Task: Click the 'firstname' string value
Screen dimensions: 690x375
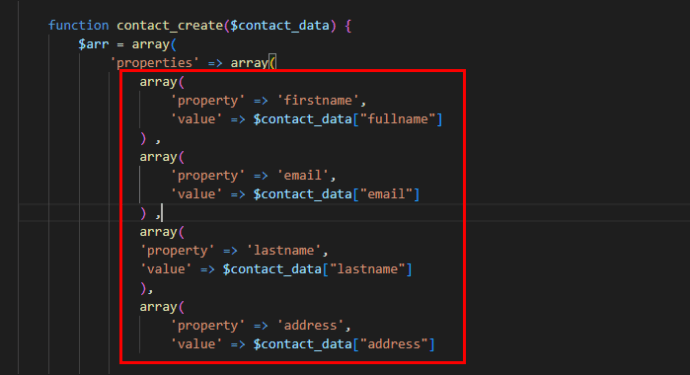Action: click(x=318, y=100)
